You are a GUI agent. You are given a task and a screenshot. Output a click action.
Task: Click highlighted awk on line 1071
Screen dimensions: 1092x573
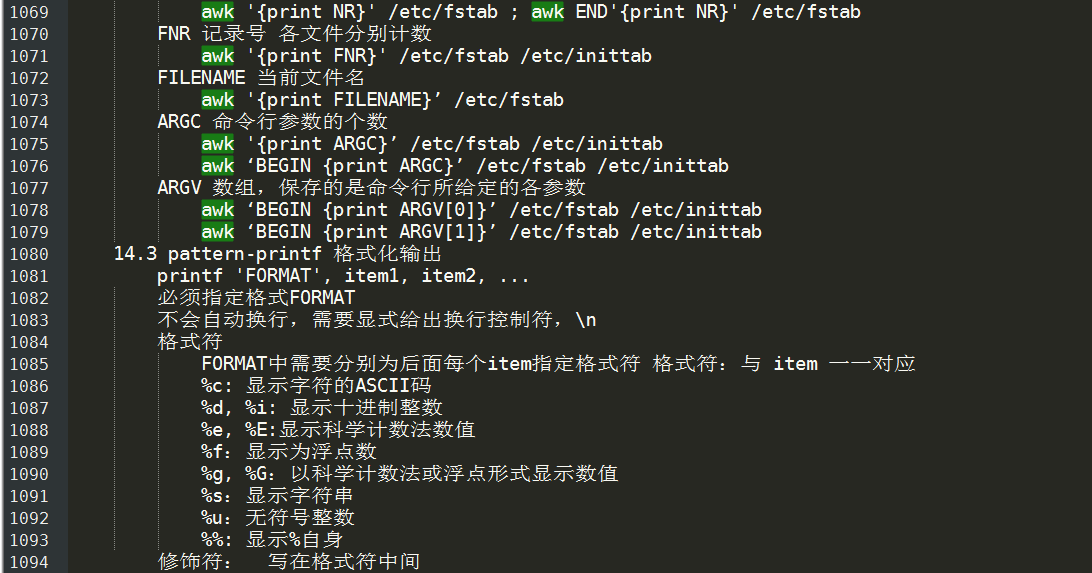(x=218, y=56)
